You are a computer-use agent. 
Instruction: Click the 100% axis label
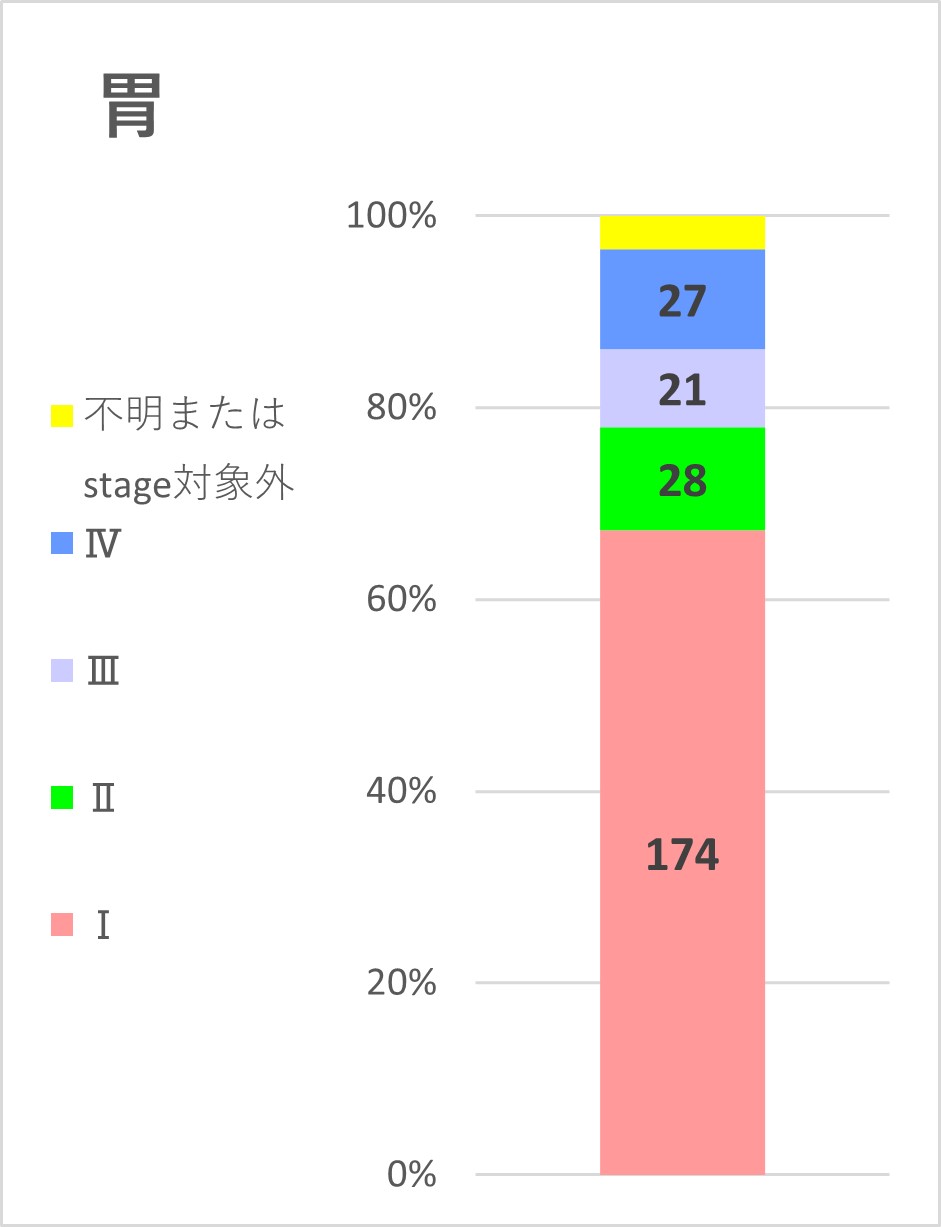(391, 216)
